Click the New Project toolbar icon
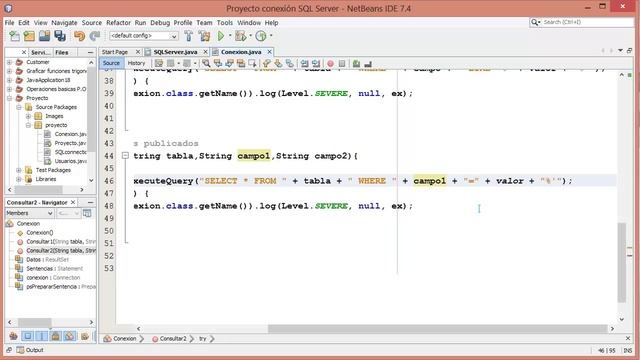640x360 pixels. click(x=29, y=36)
